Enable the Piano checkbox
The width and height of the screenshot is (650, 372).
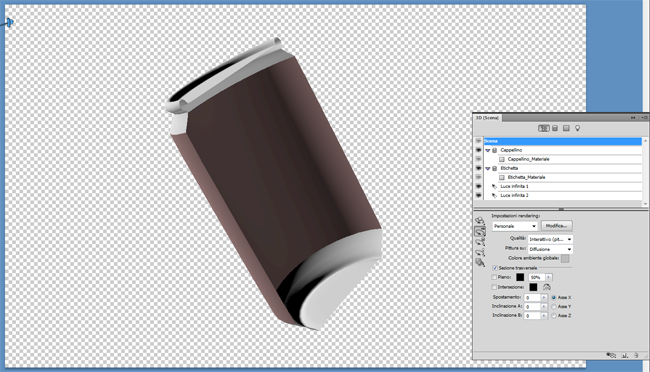(494, 277)
